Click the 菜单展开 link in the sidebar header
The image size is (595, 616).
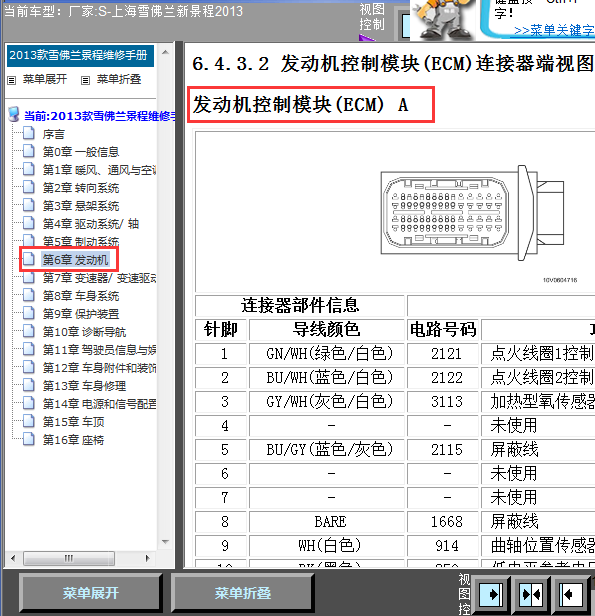(44, 79)
